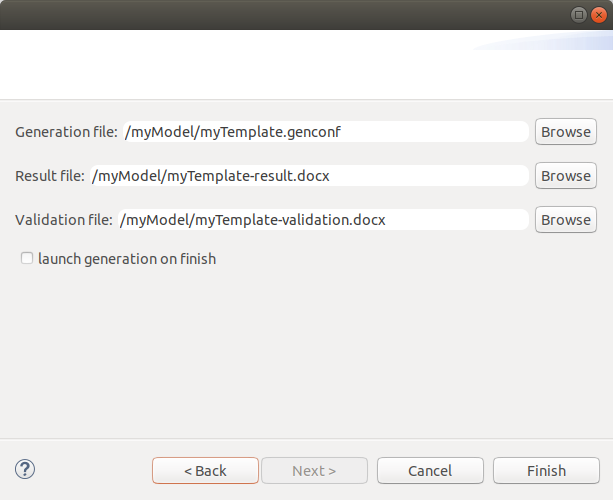The width and height of the screenshot is (613, 500).
Task: Browse for the Generation file
Action: pos(565,132)
